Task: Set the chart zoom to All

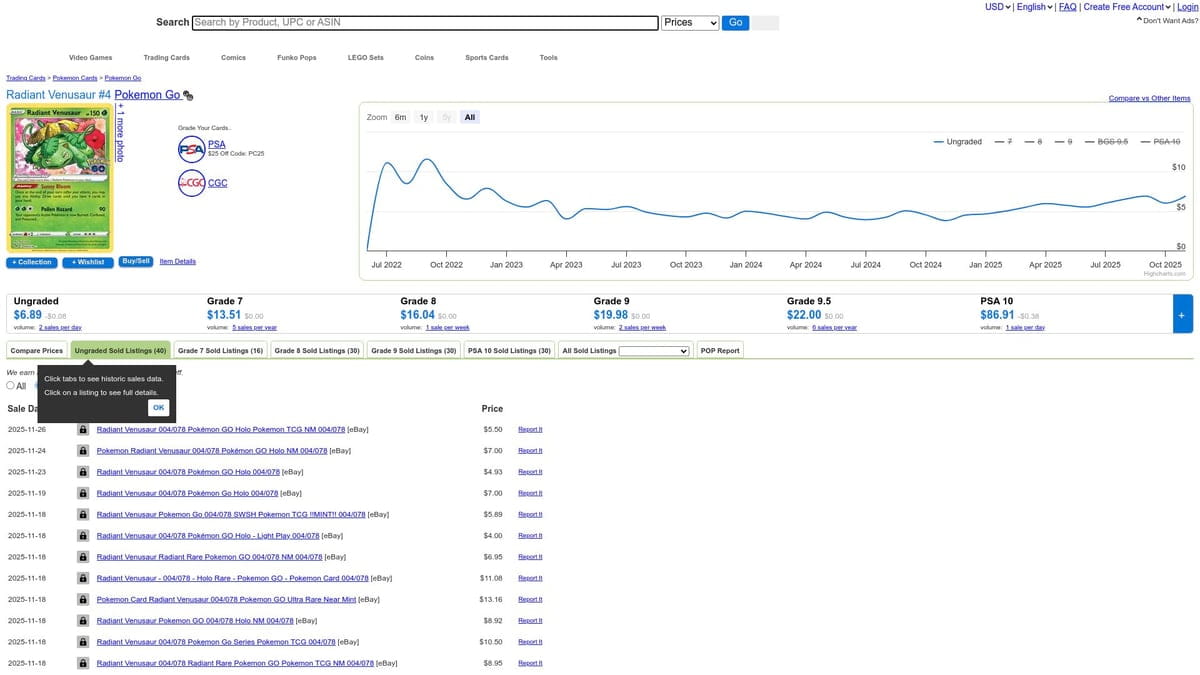Action: [x=470, y=117]
